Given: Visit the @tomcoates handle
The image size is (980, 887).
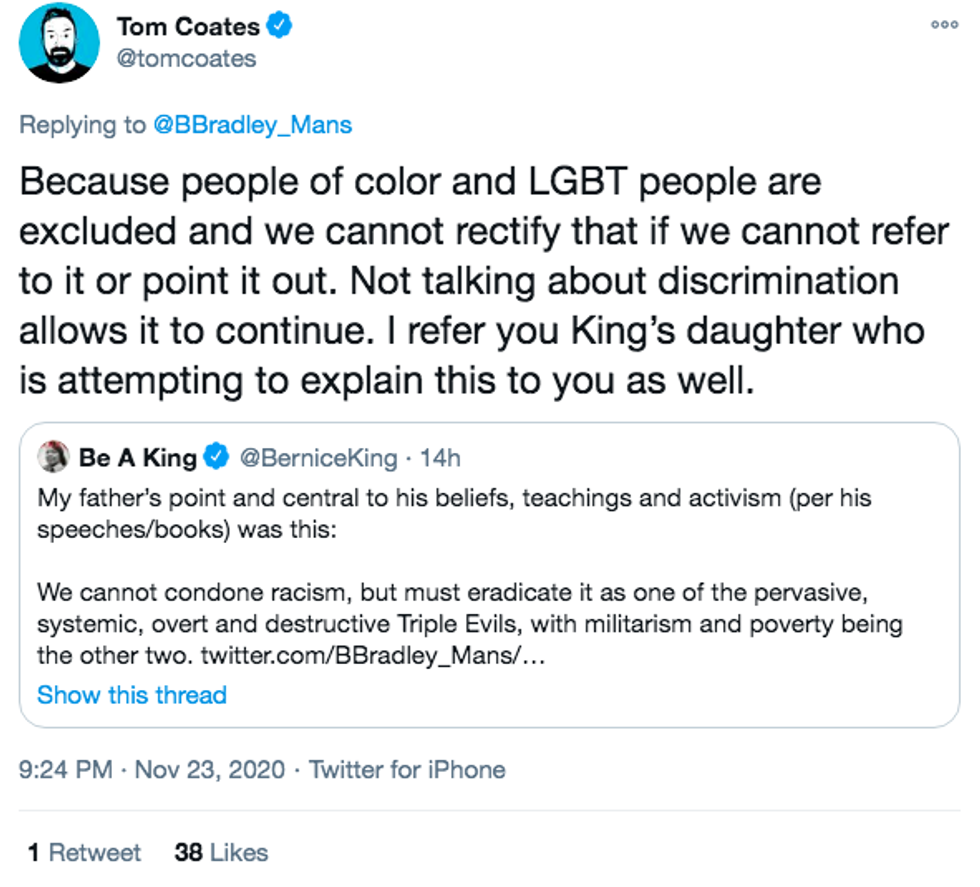Looking at the screenshot, I should pos(186,58).
